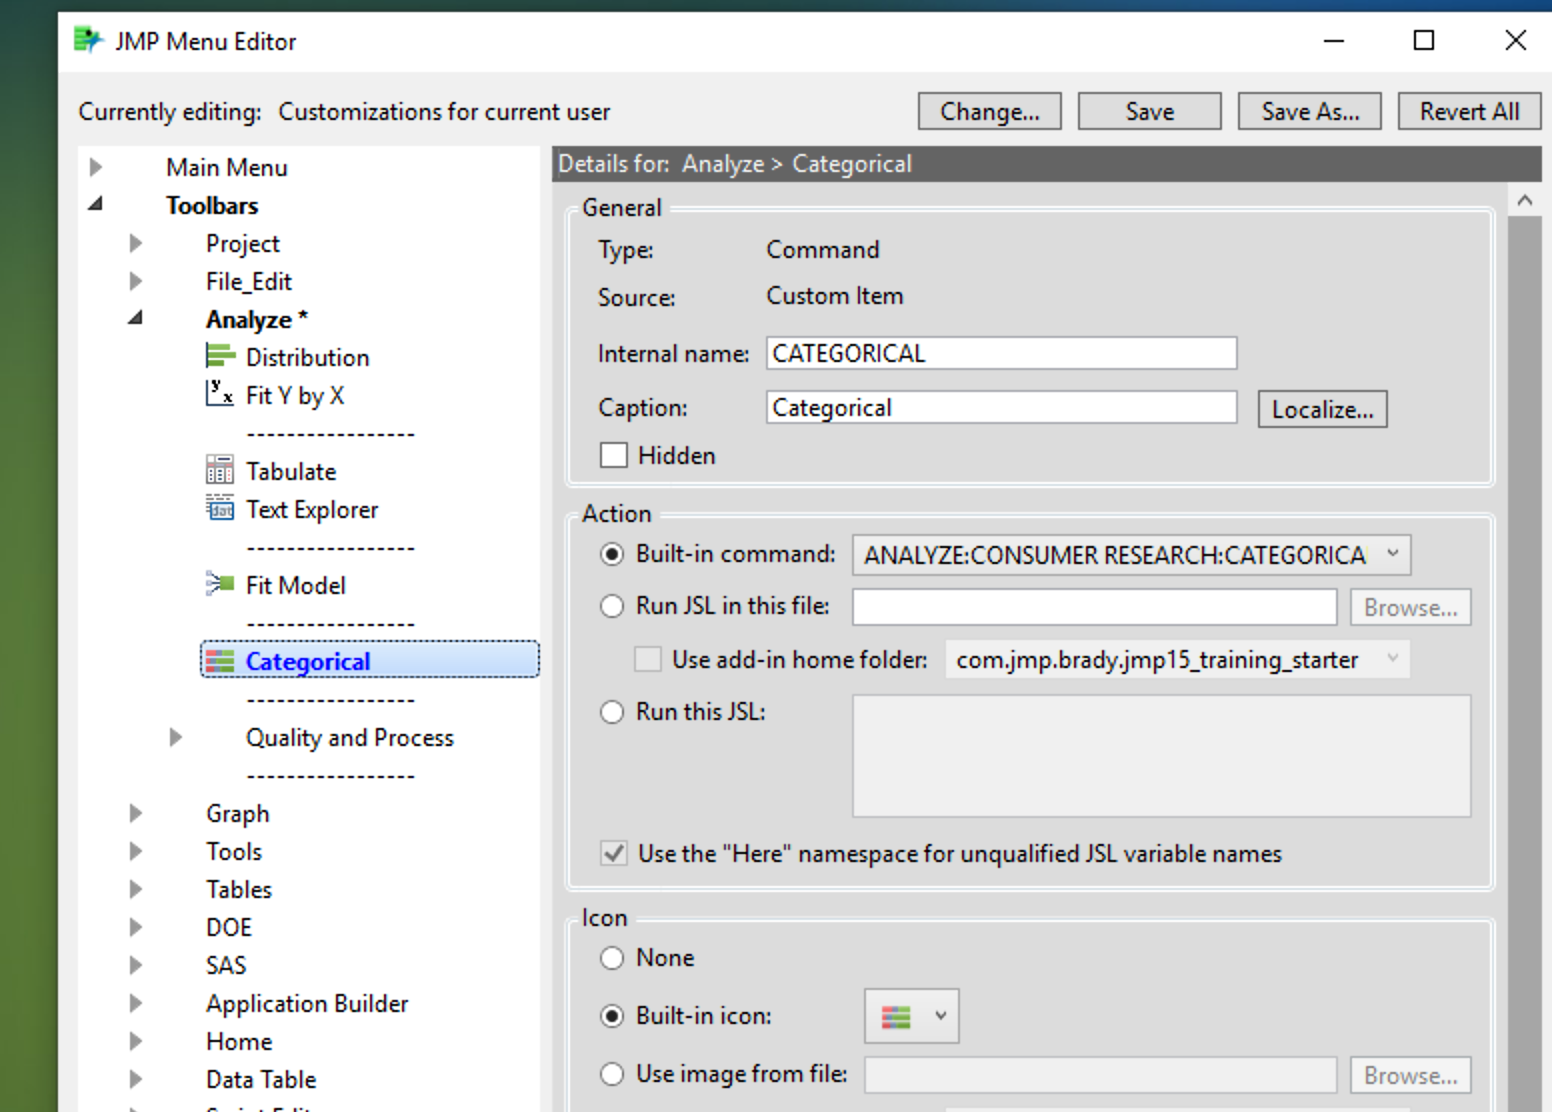This screenshot has width=1552, height=1112.
Task: Click the Text Explorer icon
Action: coord(220,508)
